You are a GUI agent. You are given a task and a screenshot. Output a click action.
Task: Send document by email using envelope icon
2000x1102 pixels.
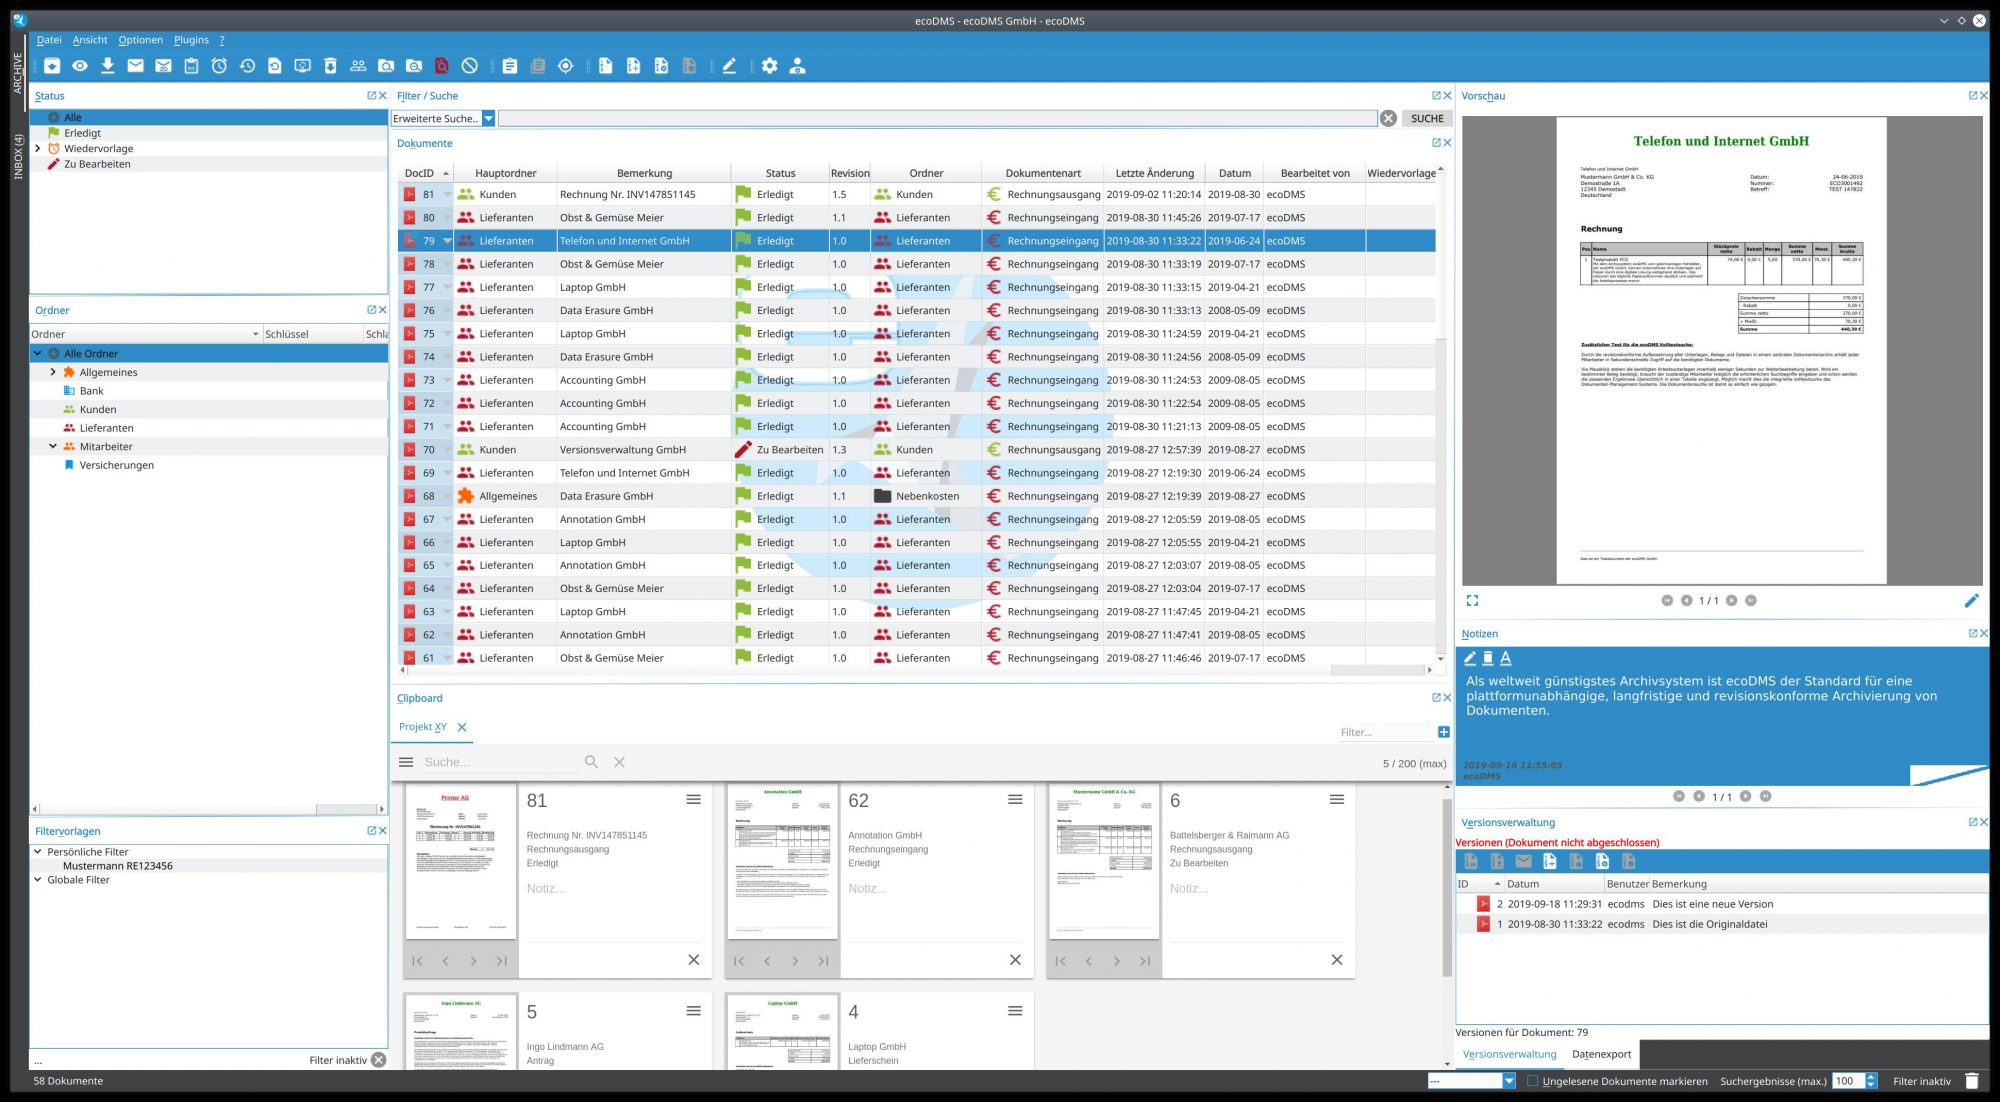click(x=135, y=66)
